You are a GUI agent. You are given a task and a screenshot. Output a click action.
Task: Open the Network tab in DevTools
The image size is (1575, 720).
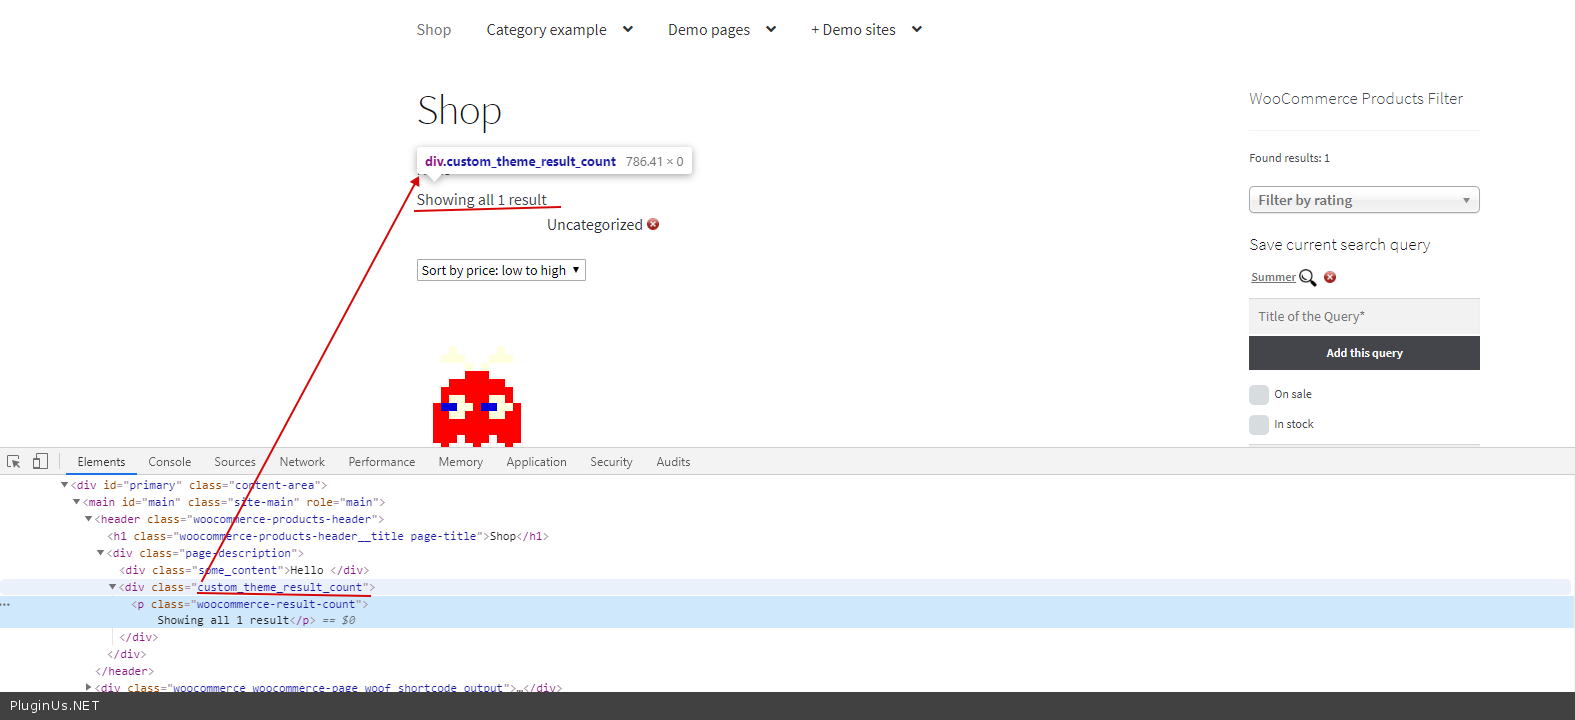click(x=302, y=462)
